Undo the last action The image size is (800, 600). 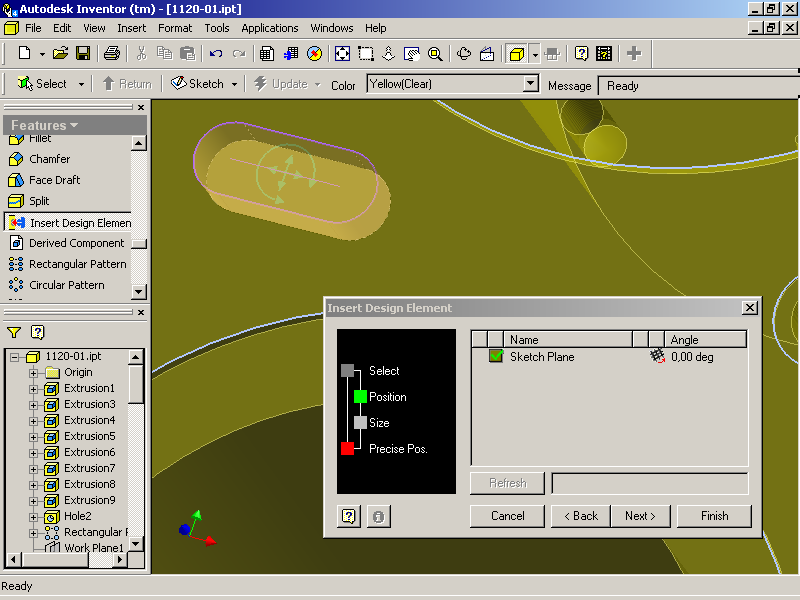point(216,53)
